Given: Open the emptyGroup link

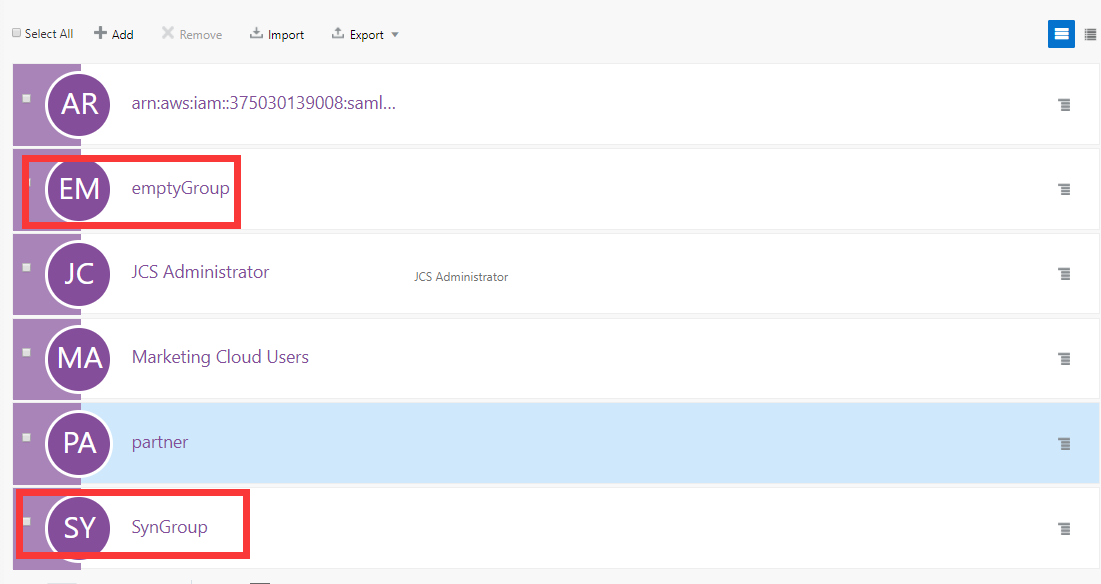Looking at the screenshot, I should 180,189.
